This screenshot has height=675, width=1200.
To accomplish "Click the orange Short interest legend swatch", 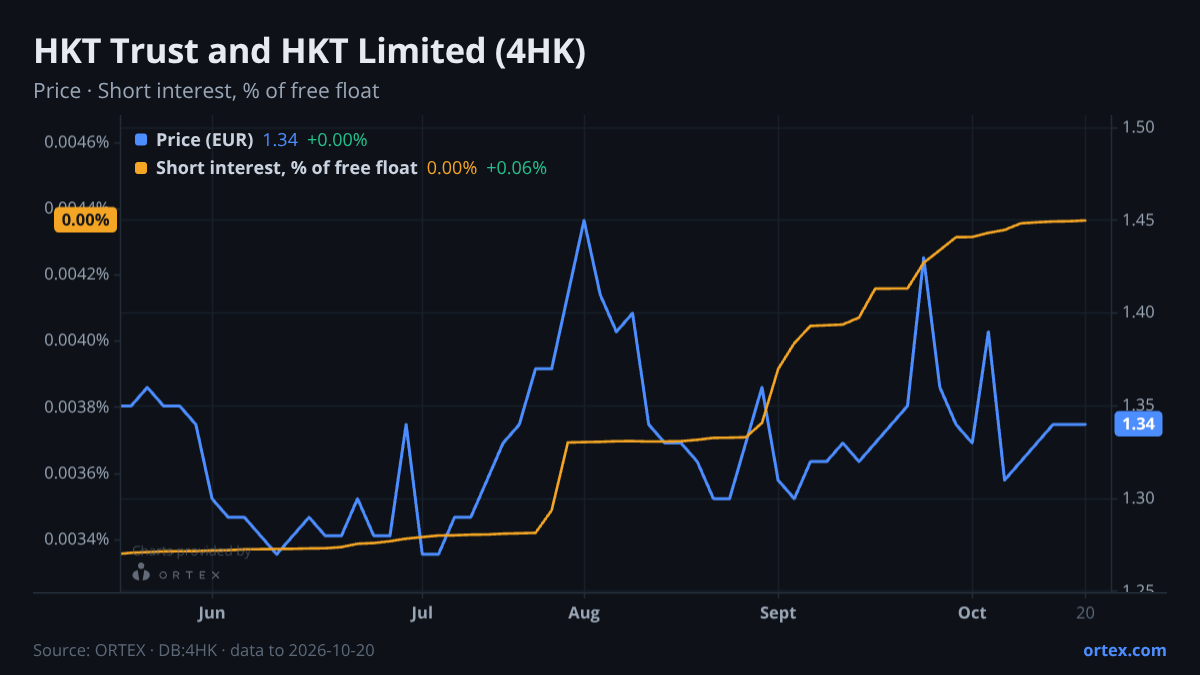I will point(140,168).
